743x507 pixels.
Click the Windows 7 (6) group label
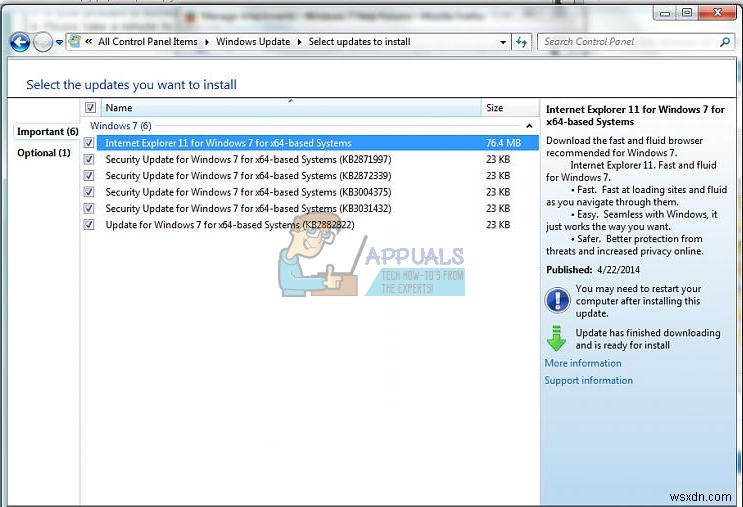click(x=121, y=126)
